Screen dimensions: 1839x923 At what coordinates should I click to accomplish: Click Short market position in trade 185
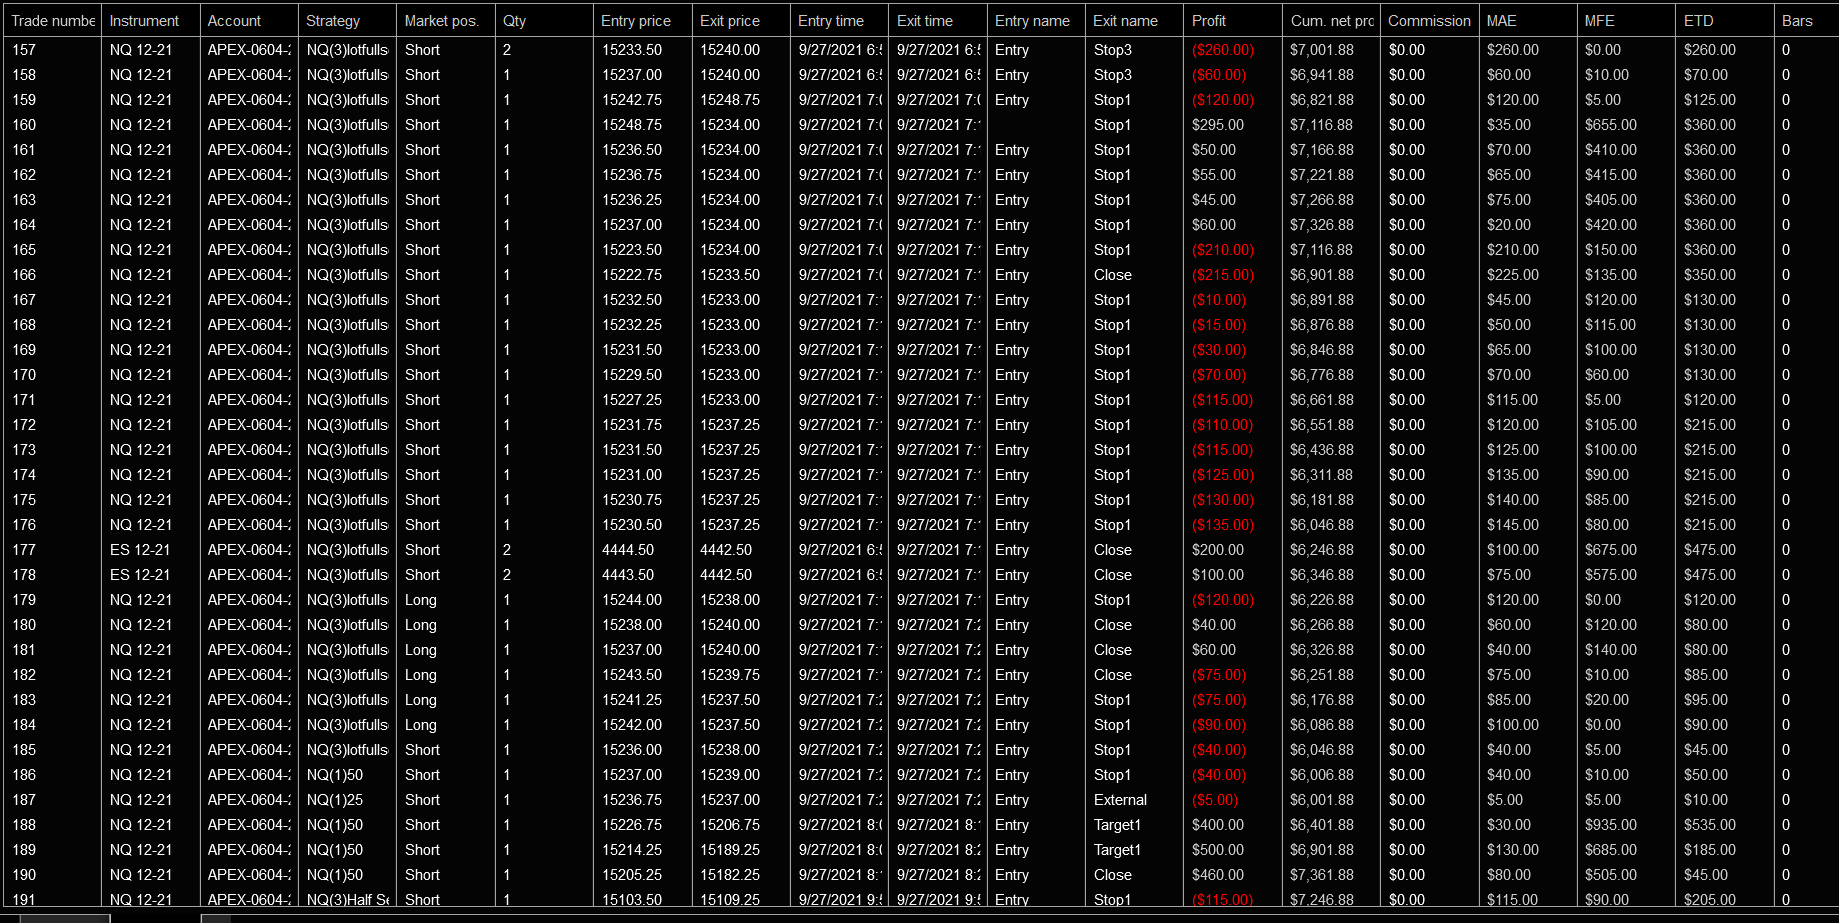click(x=422, y=750)
